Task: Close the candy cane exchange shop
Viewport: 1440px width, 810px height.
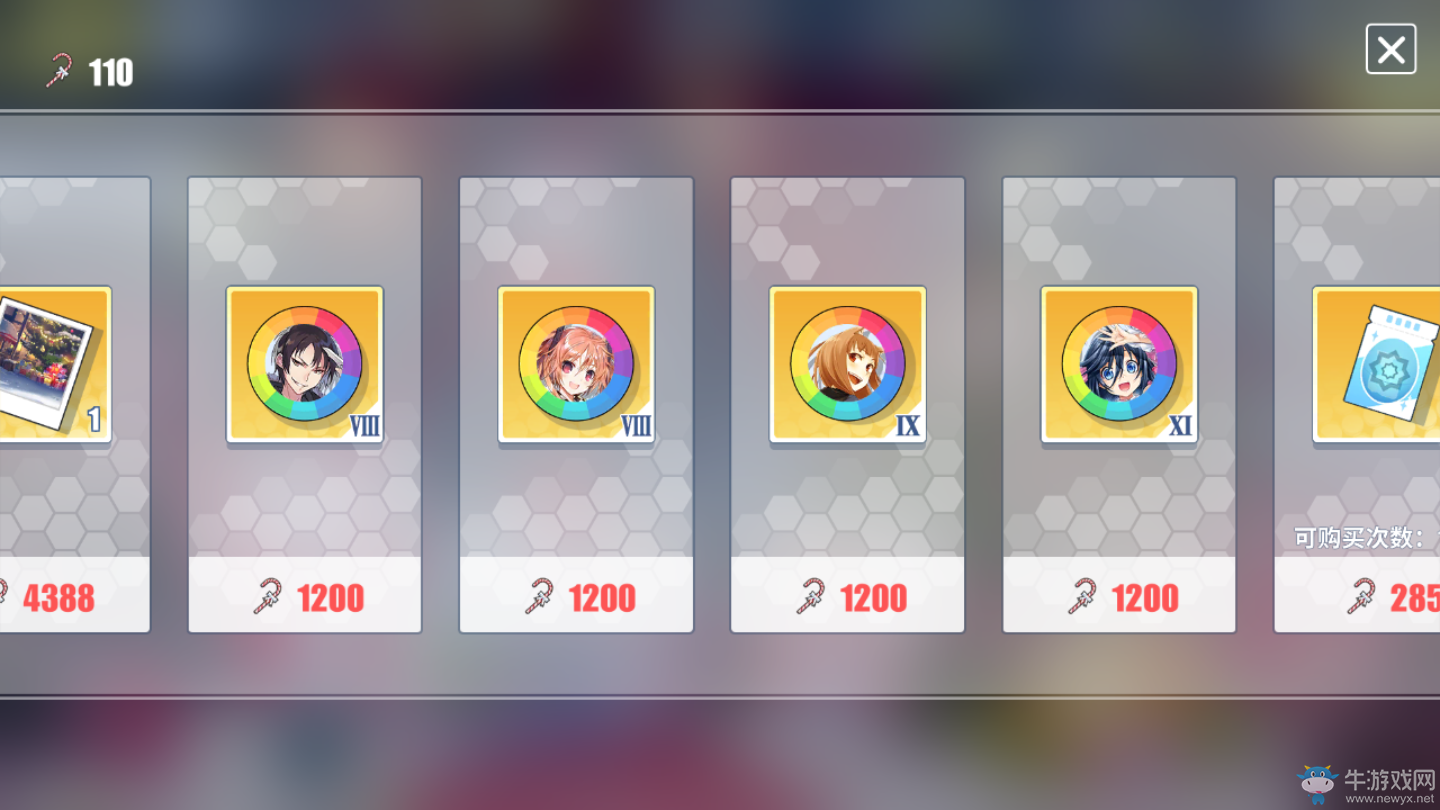Action: [1391, 49]
